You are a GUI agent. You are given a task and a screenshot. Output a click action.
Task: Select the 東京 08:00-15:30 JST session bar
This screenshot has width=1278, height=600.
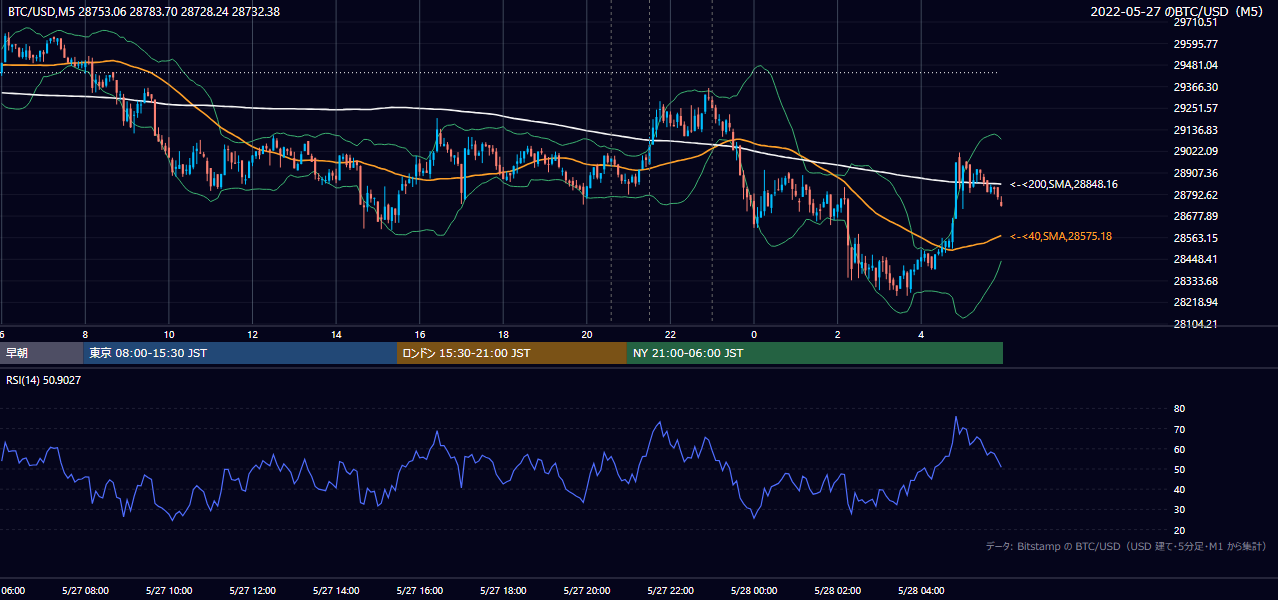tap(240, 353)
